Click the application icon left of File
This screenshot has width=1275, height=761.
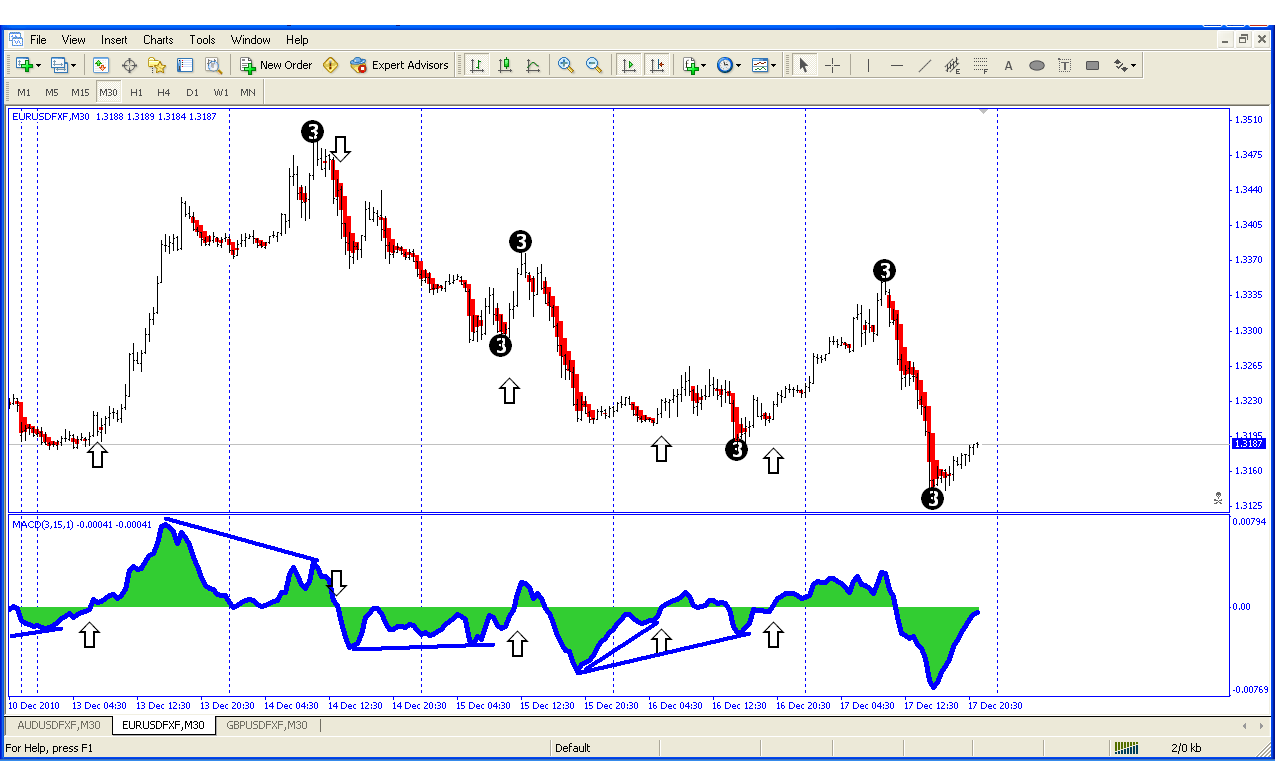click(16, 40)
